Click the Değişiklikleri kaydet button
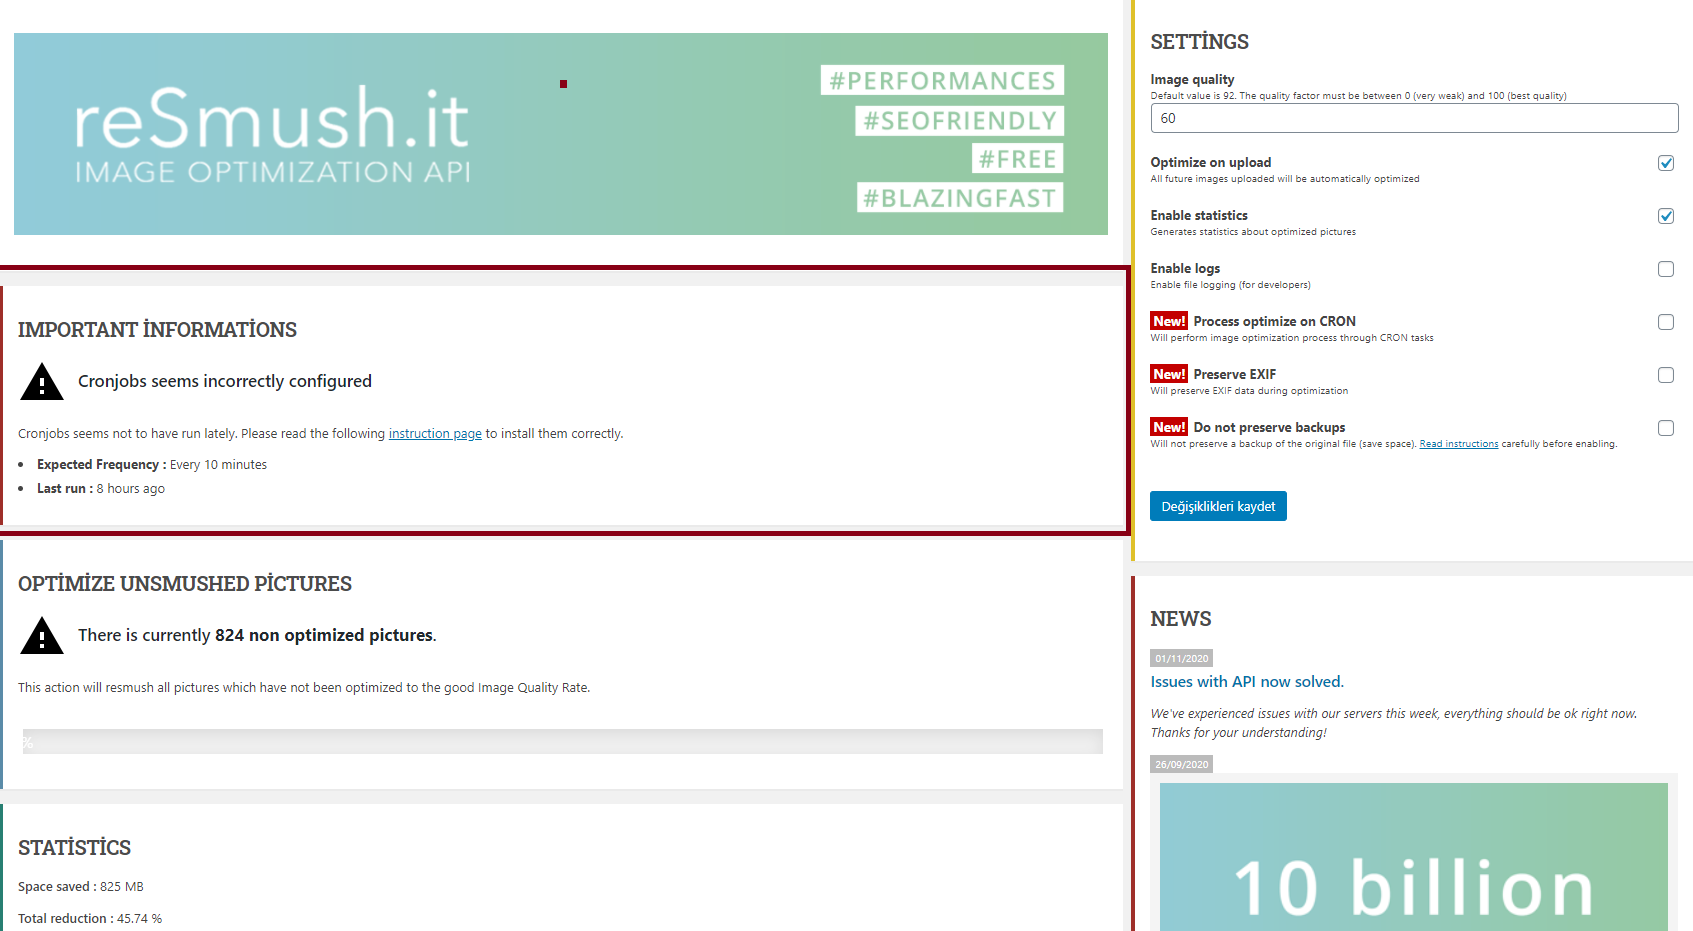This screenshot has width=1693, height=931. [x=1218, y=506]
